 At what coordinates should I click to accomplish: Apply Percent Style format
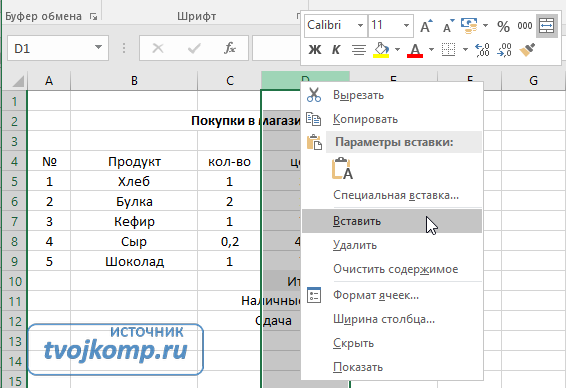click(503, 26)
